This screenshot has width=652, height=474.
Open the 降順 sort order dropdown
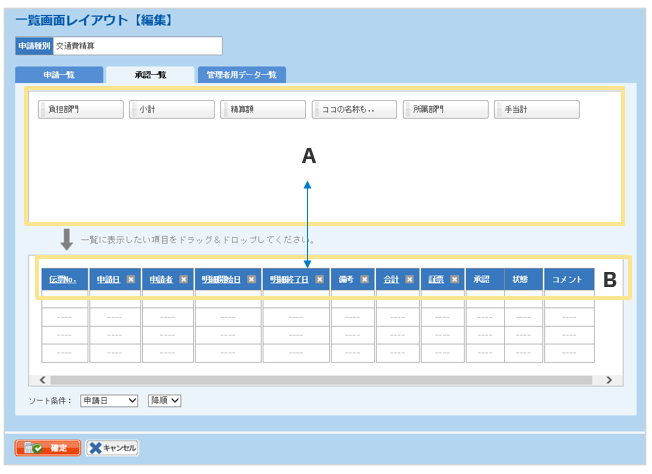tap(164, 400)
